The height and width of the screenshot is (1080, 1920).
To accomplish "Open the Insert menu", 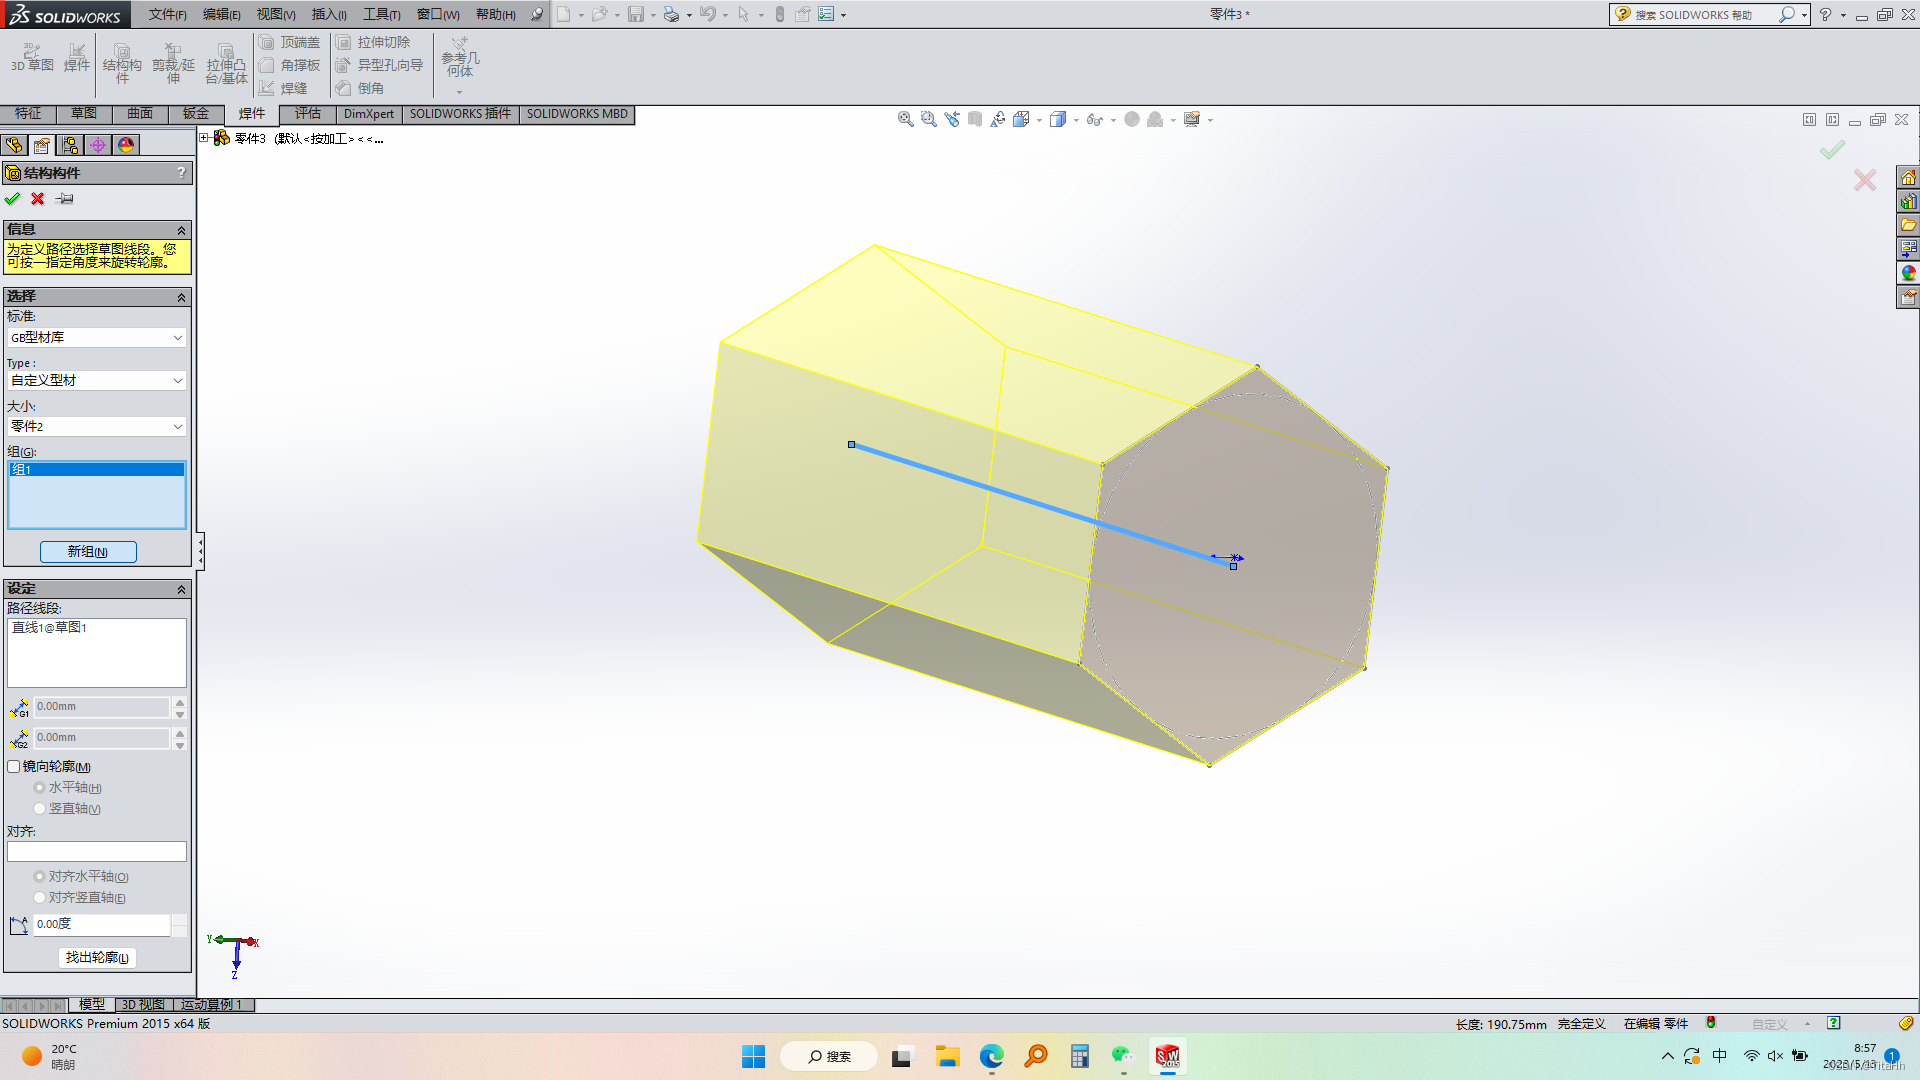I will [x=328, y=14].
